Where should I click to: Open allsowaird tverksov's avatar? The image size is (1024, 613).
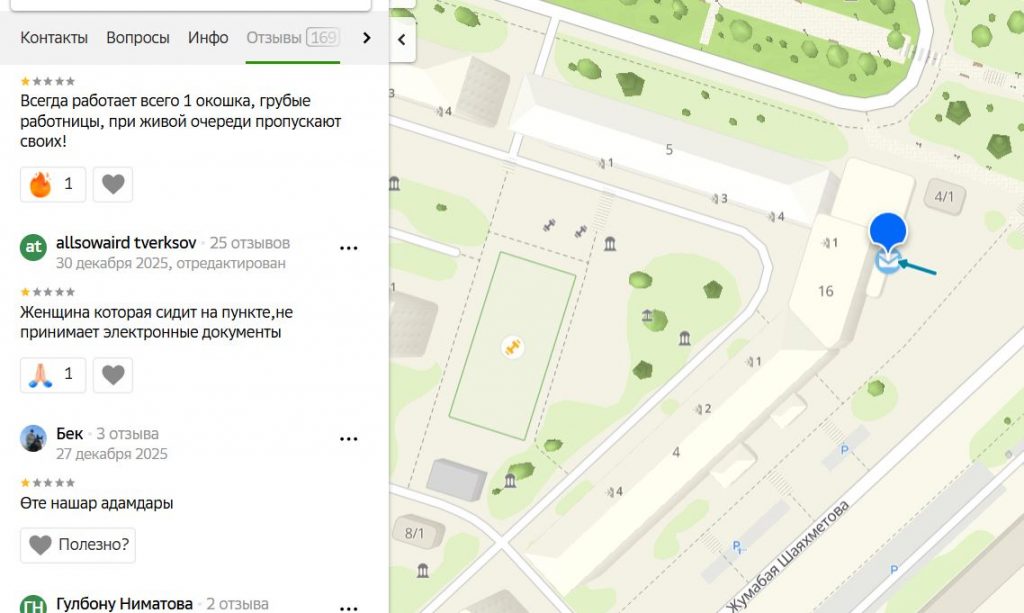34,247
